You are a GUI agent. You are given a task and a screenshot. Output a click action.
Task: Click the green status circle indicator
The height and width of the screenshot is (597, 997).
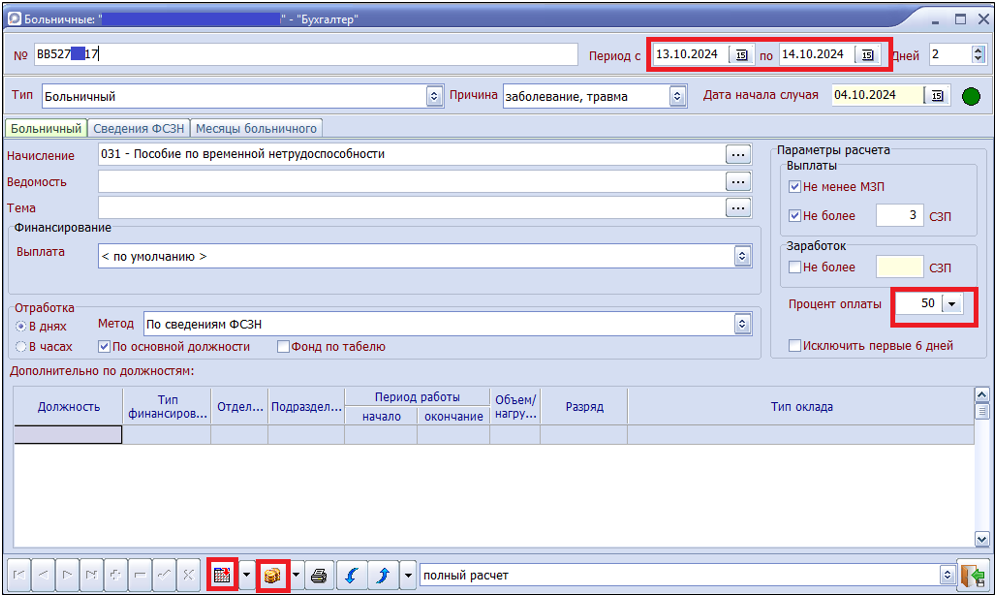pyautogui.click(x=970, y=97)
